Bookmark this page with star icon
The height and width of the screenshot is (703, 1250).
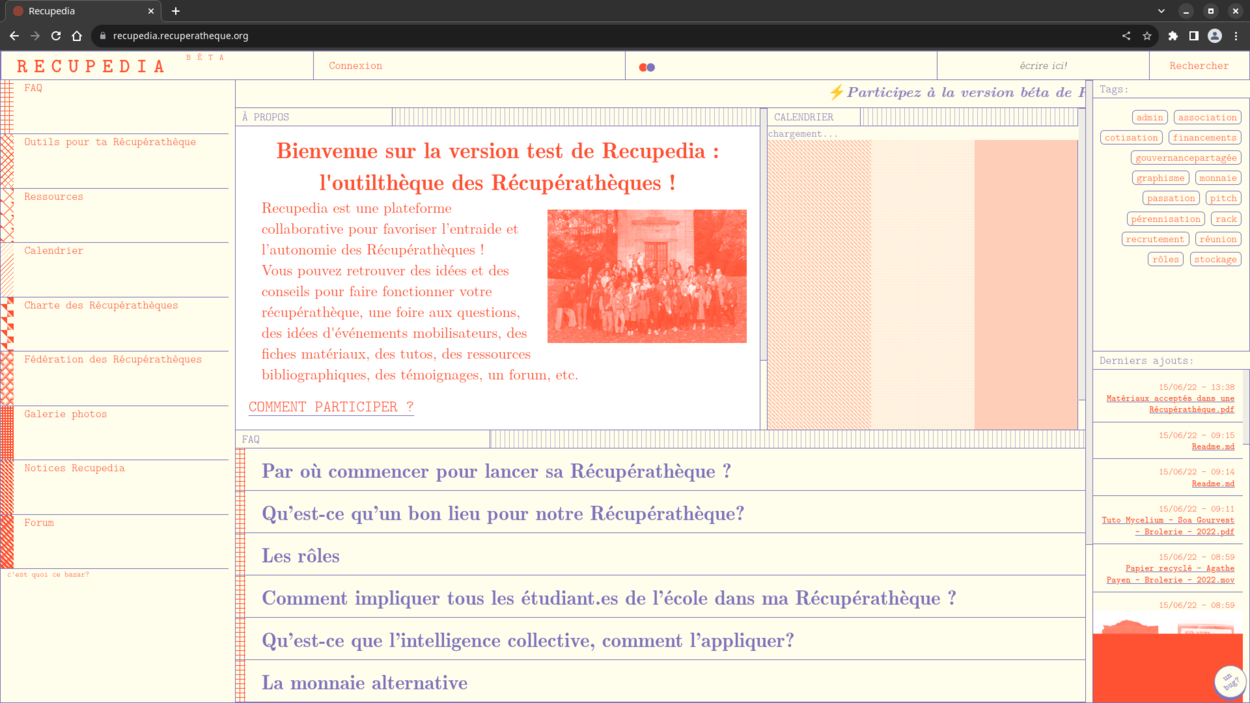pos(1147,36)
